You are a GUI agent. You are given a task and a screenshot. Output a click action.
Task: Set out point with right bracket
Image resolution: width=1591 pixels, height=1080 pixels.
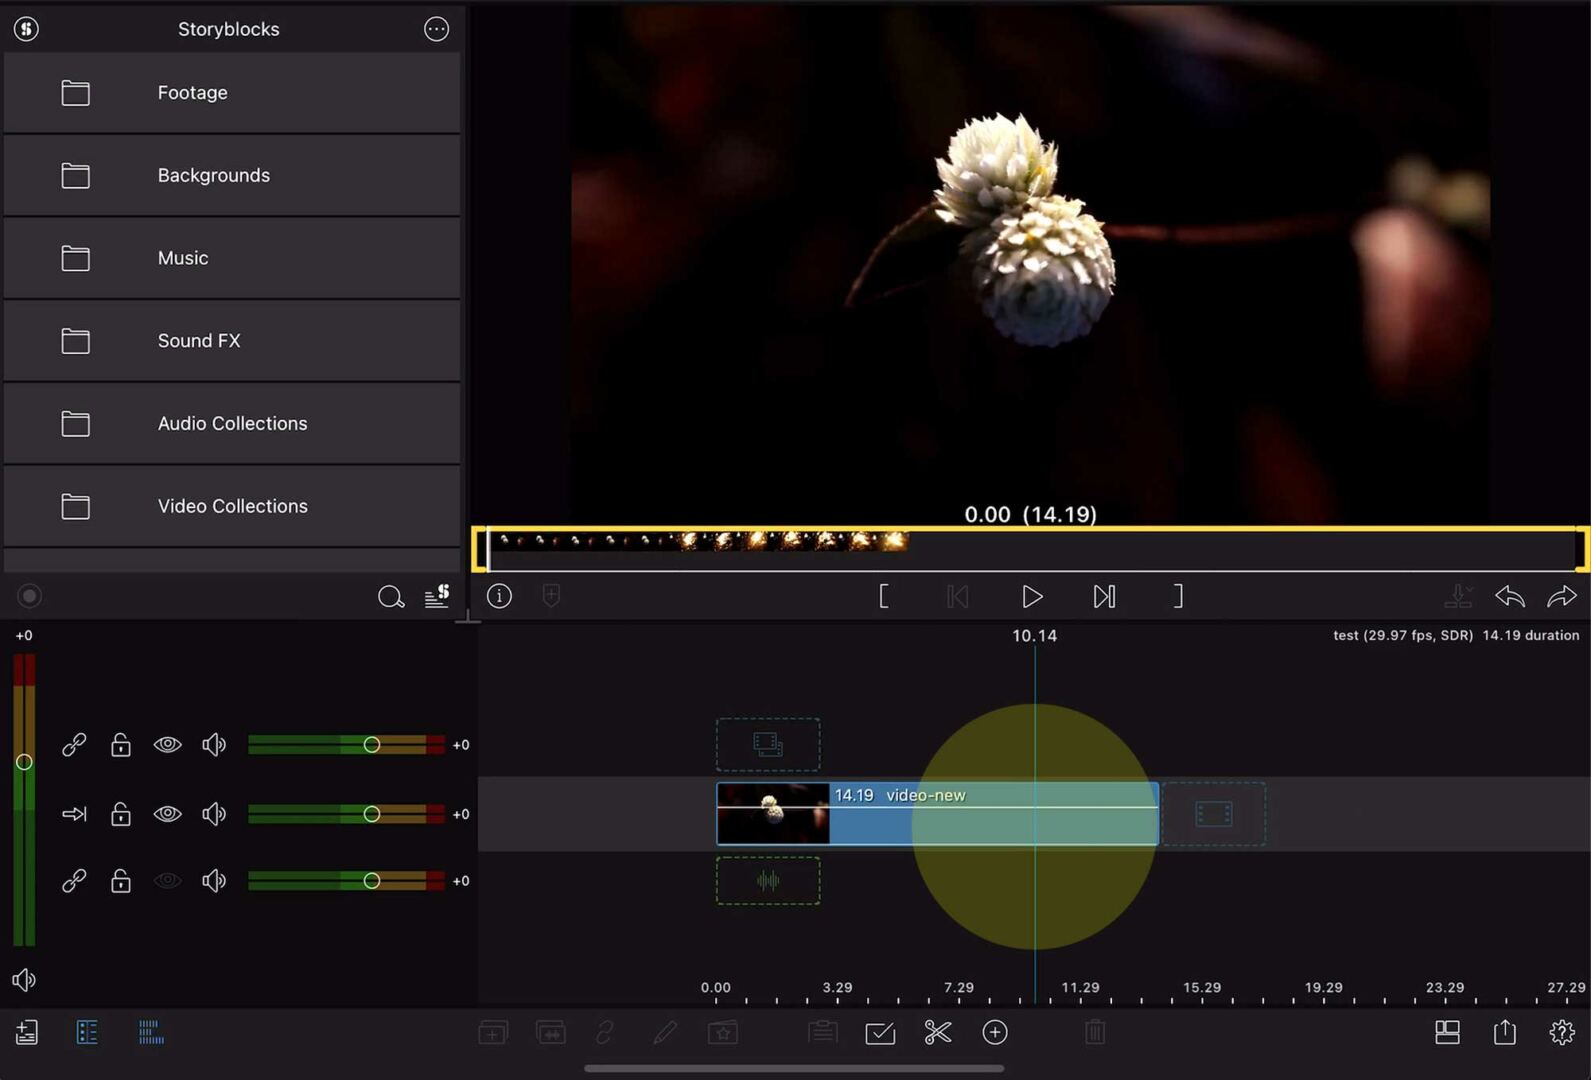coord(1178,597)
